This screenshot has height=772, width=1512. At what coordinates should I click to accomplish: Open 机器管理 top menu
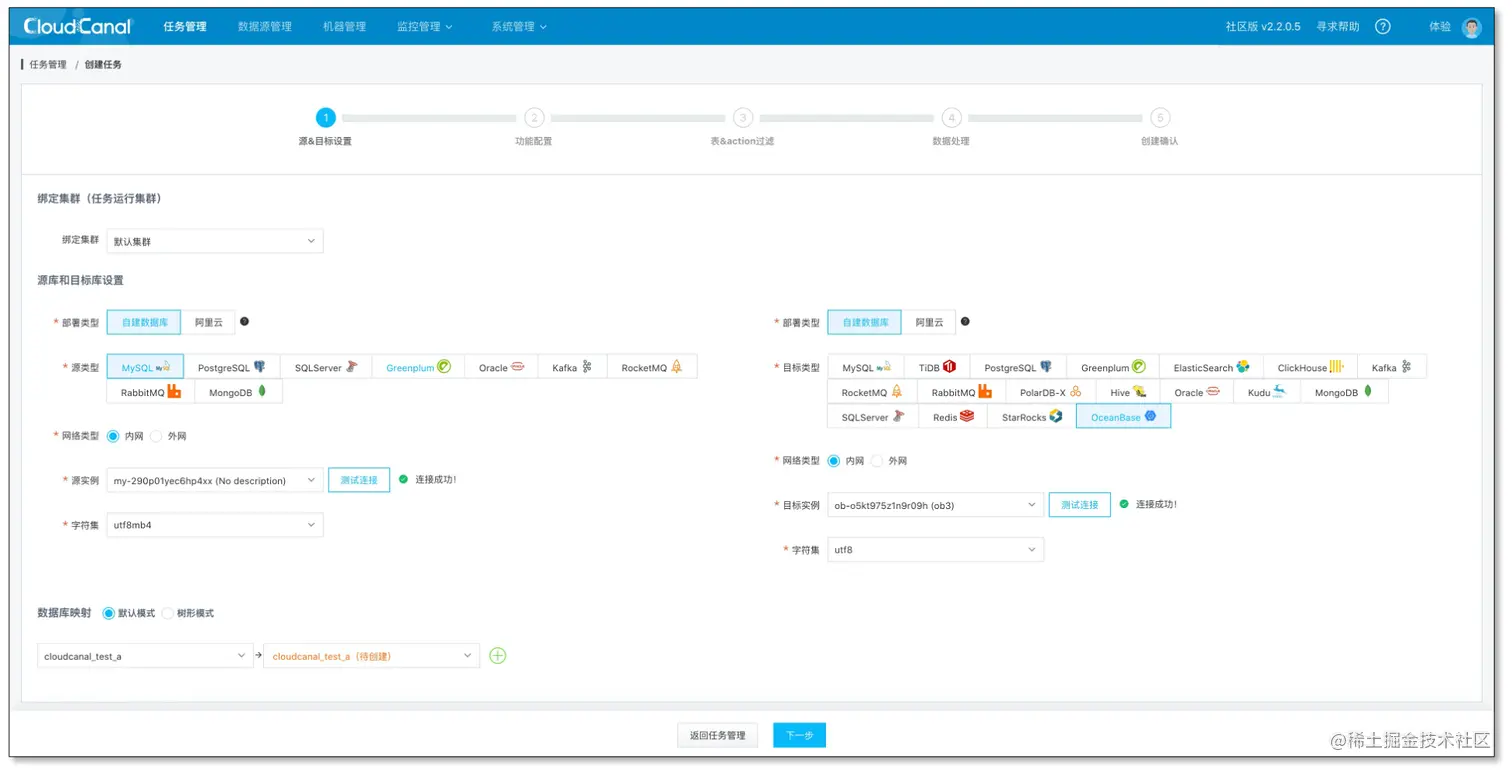tap(345, 27)
